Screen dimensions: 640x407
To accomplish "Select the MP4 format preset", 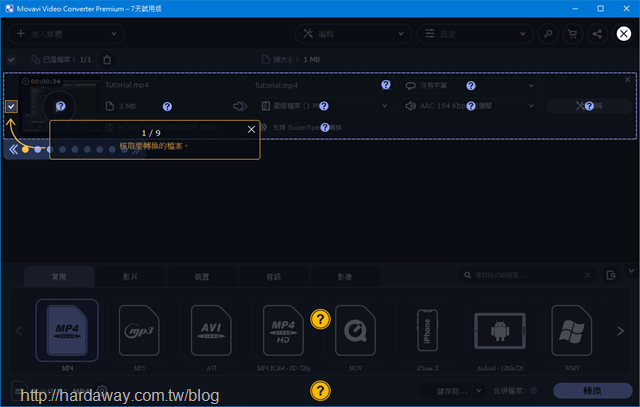I will [67, 330].
